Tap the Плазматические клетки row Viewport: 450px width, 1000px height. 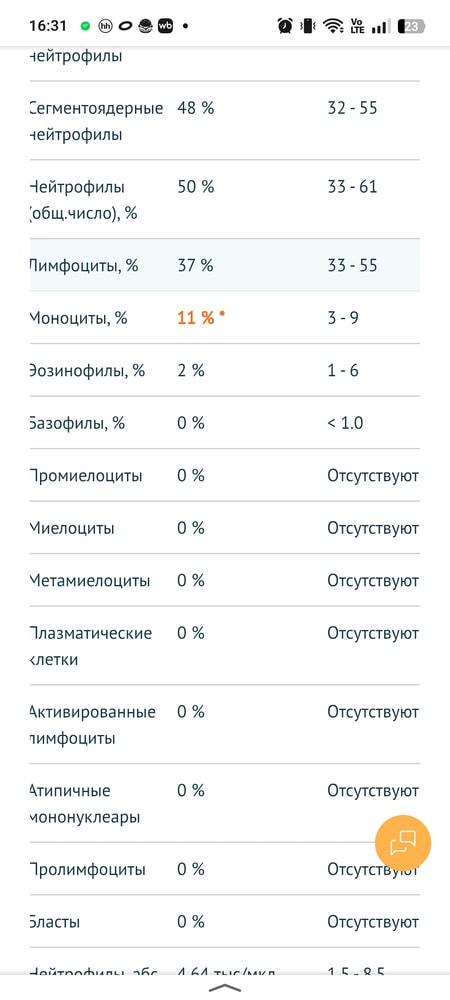click(x=224, y=646)
